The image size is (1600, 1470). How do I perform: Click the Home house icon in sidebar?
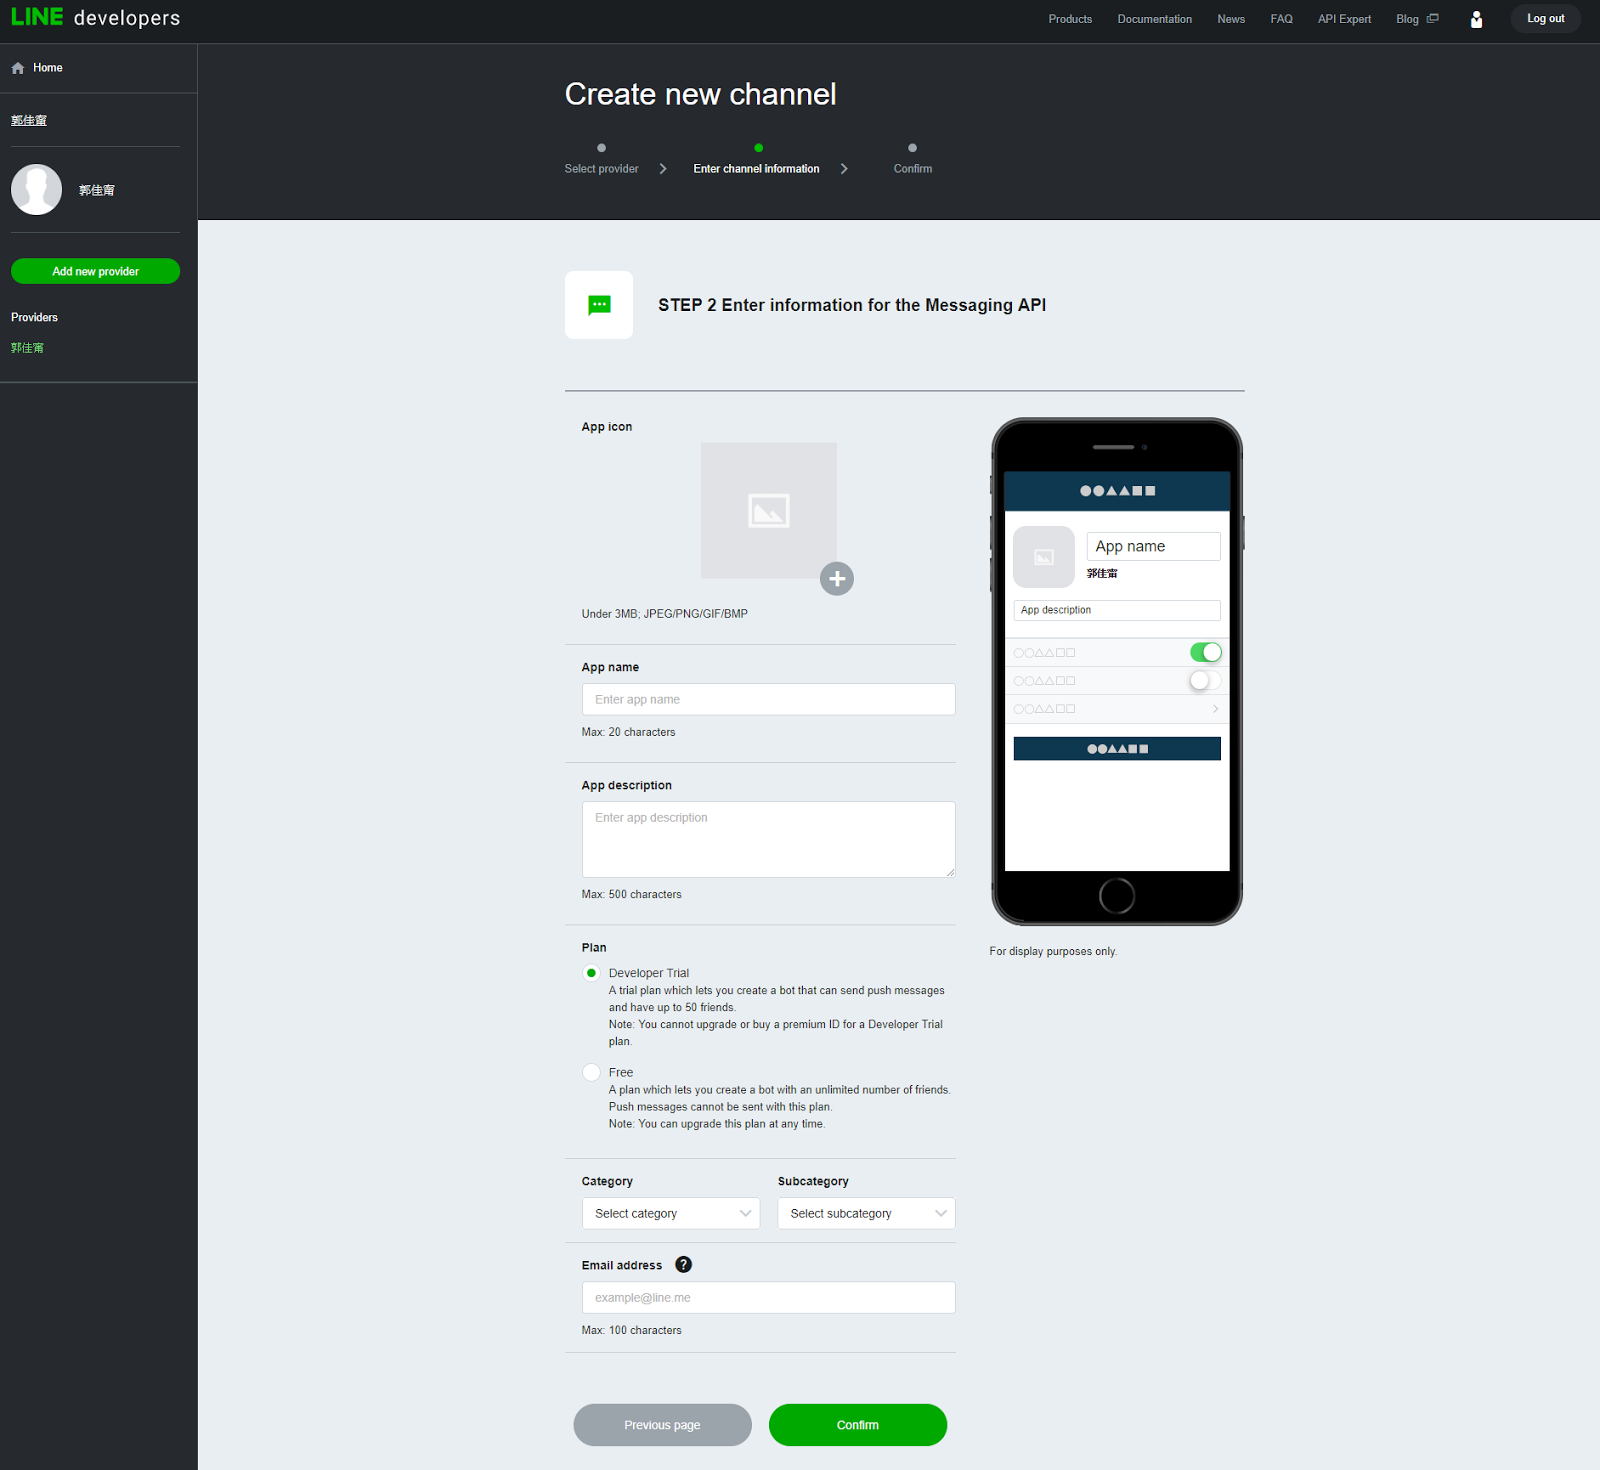(x=18, y=68)
